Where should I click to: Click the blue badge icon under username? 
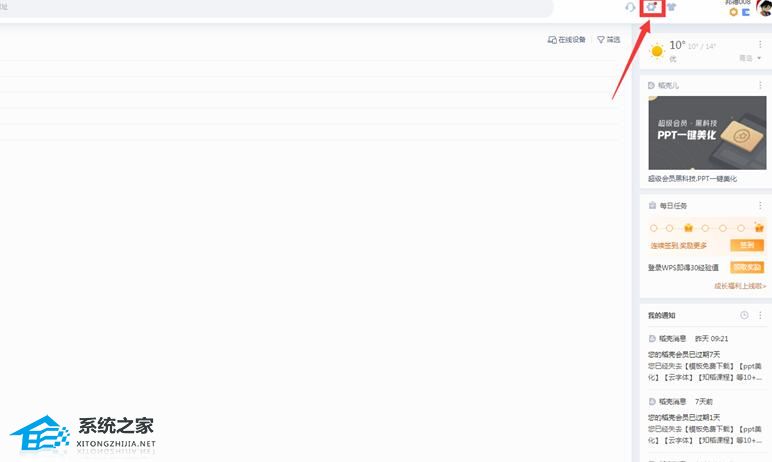[746, 12]
